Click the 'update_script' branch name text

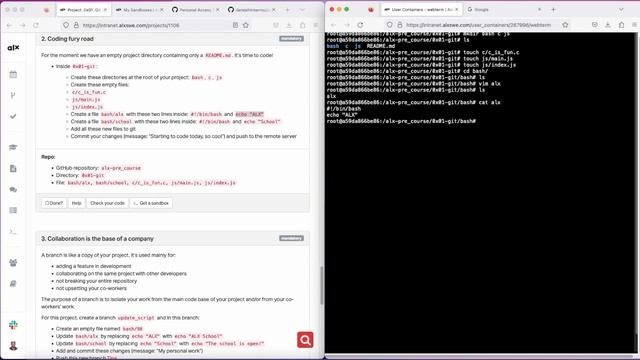(x=136, y=318)
